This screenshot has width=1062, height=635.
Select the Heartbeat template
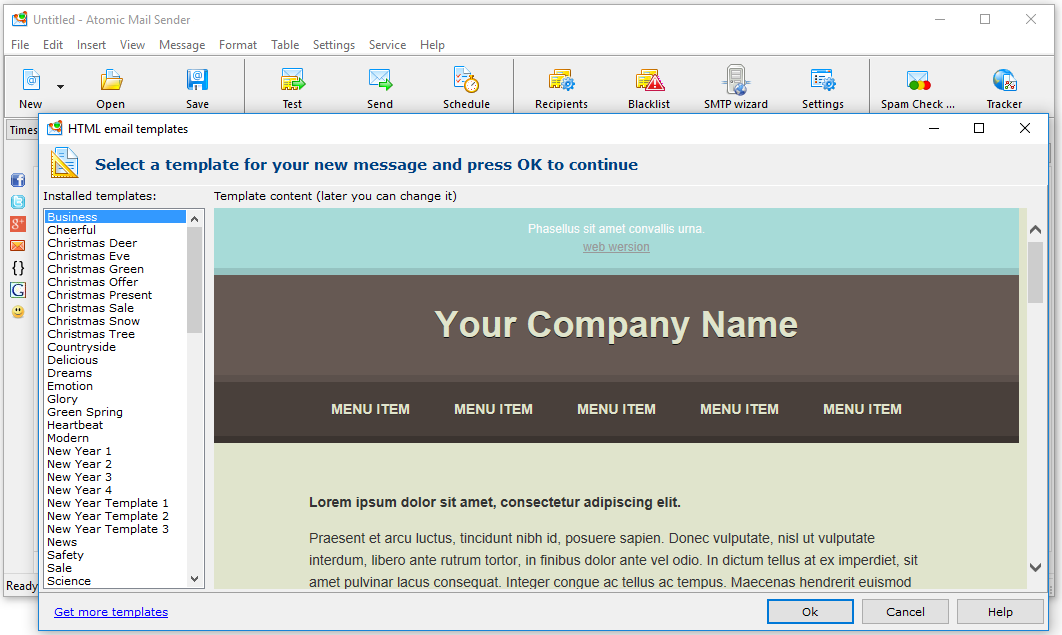(x=115, y=425)
